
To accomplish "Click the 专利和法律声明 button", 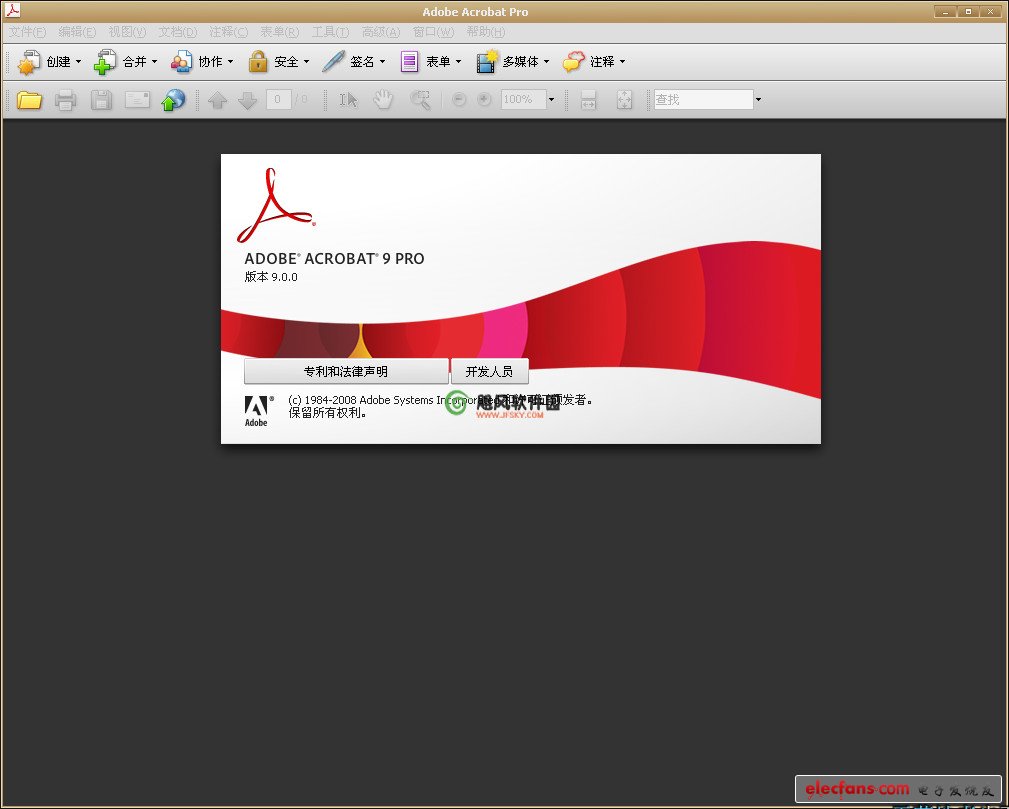I will point(346,371).
